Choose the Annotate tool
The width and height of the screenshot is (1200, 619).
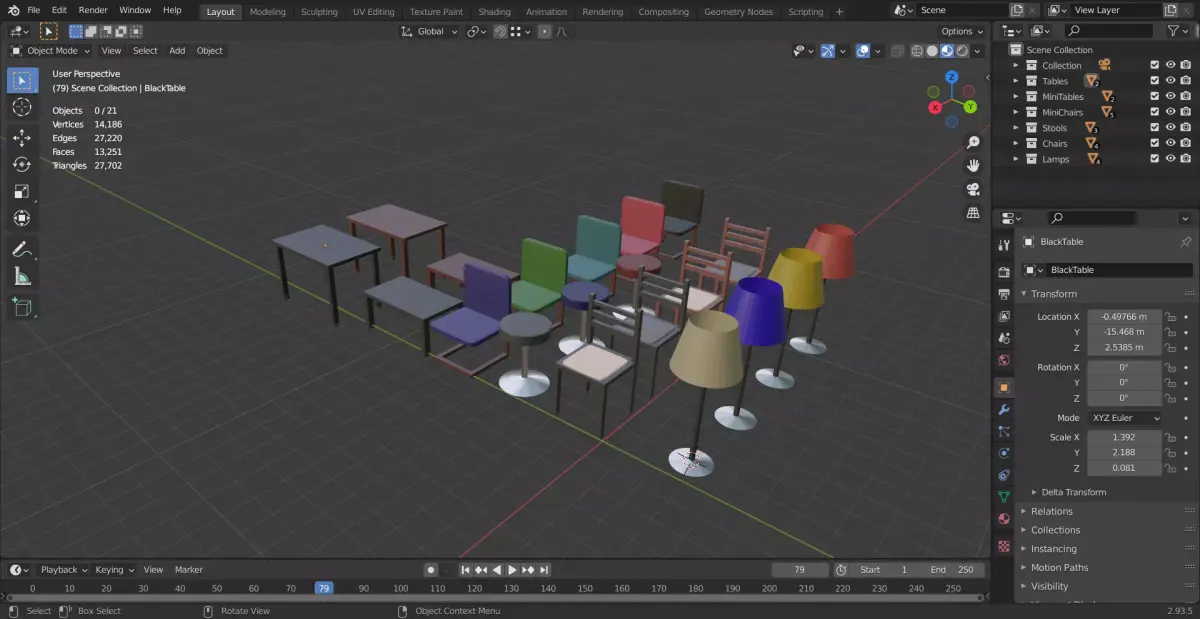tap(22, 249)
